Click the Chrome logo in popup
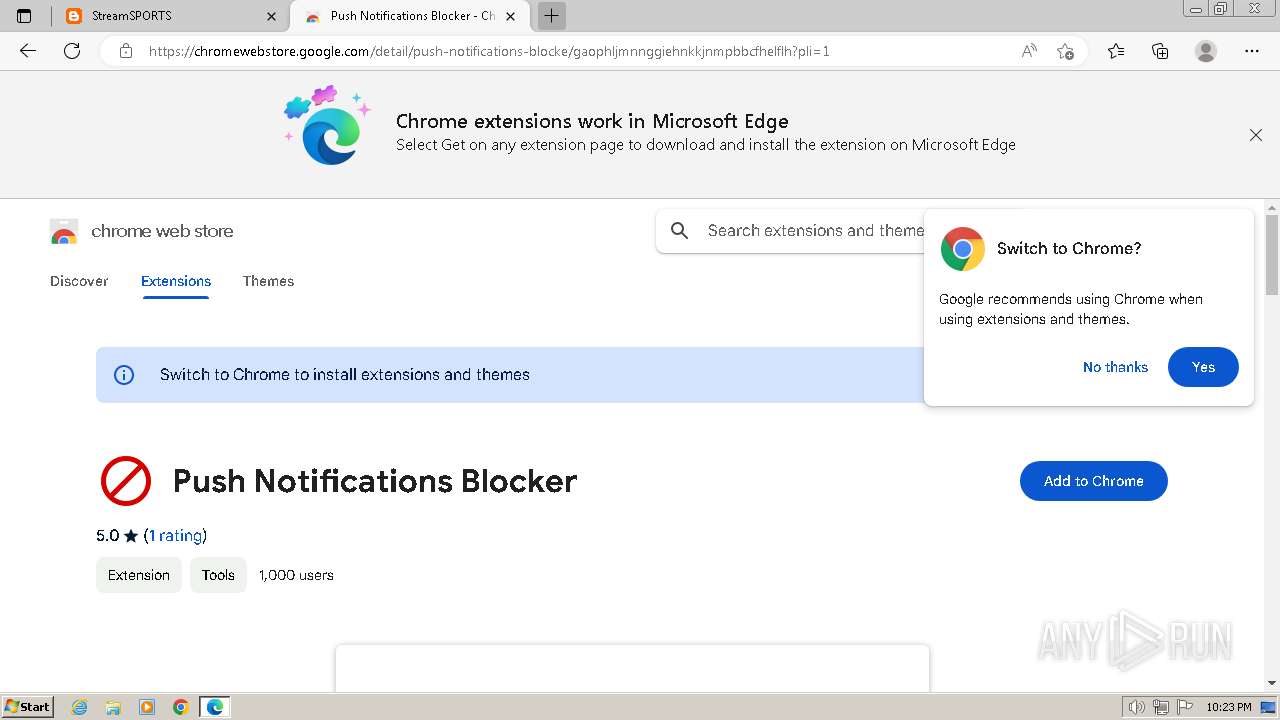The image size is (1280, 720). (962, 249)
